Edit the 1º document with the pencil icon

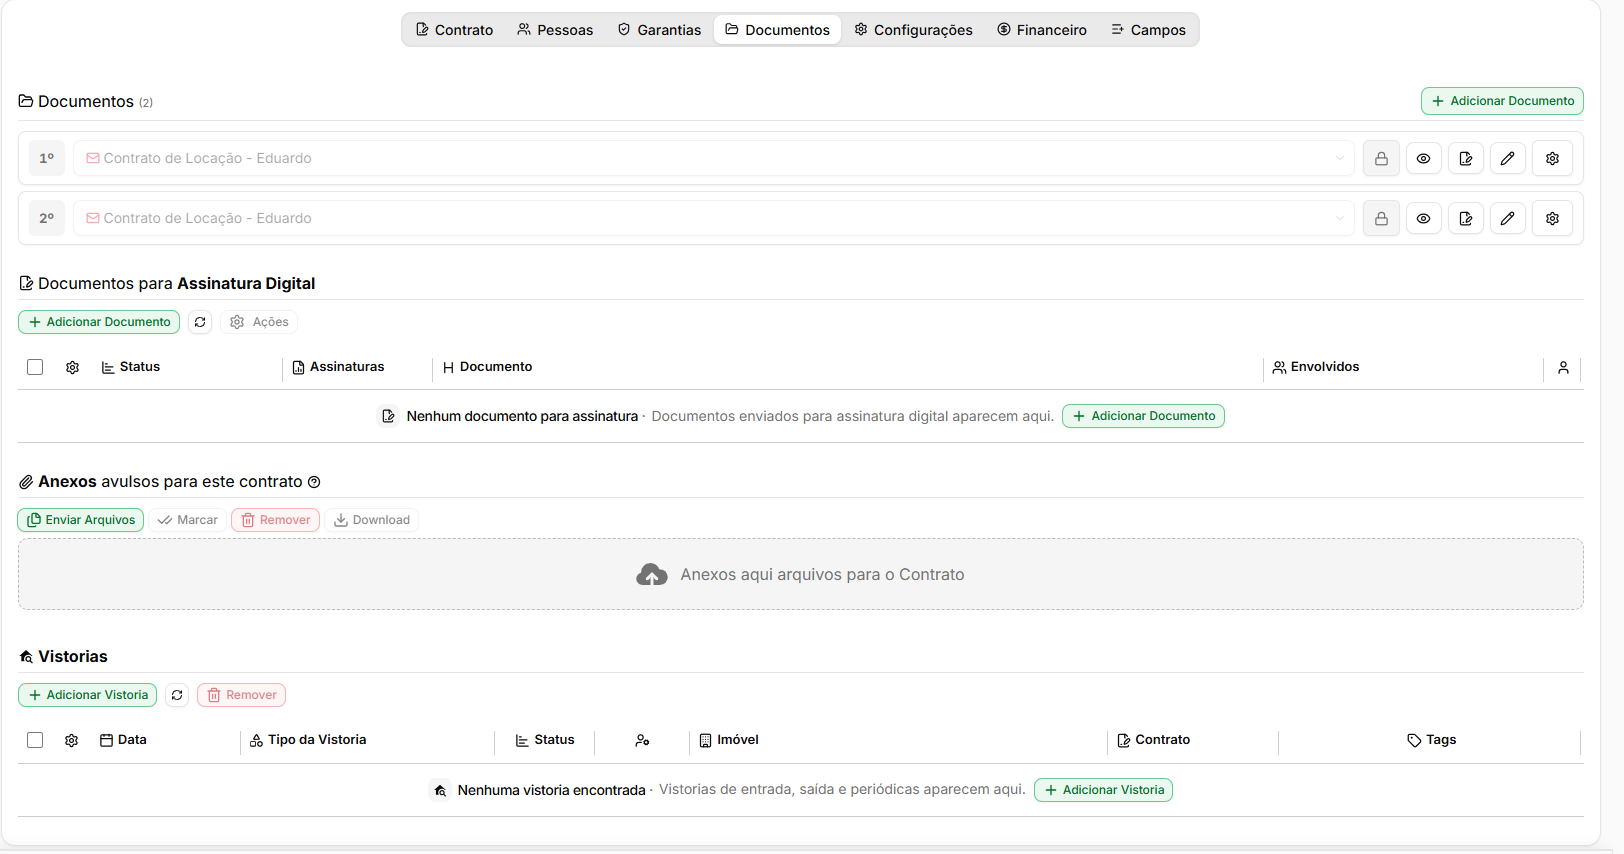pos(1508,158)
